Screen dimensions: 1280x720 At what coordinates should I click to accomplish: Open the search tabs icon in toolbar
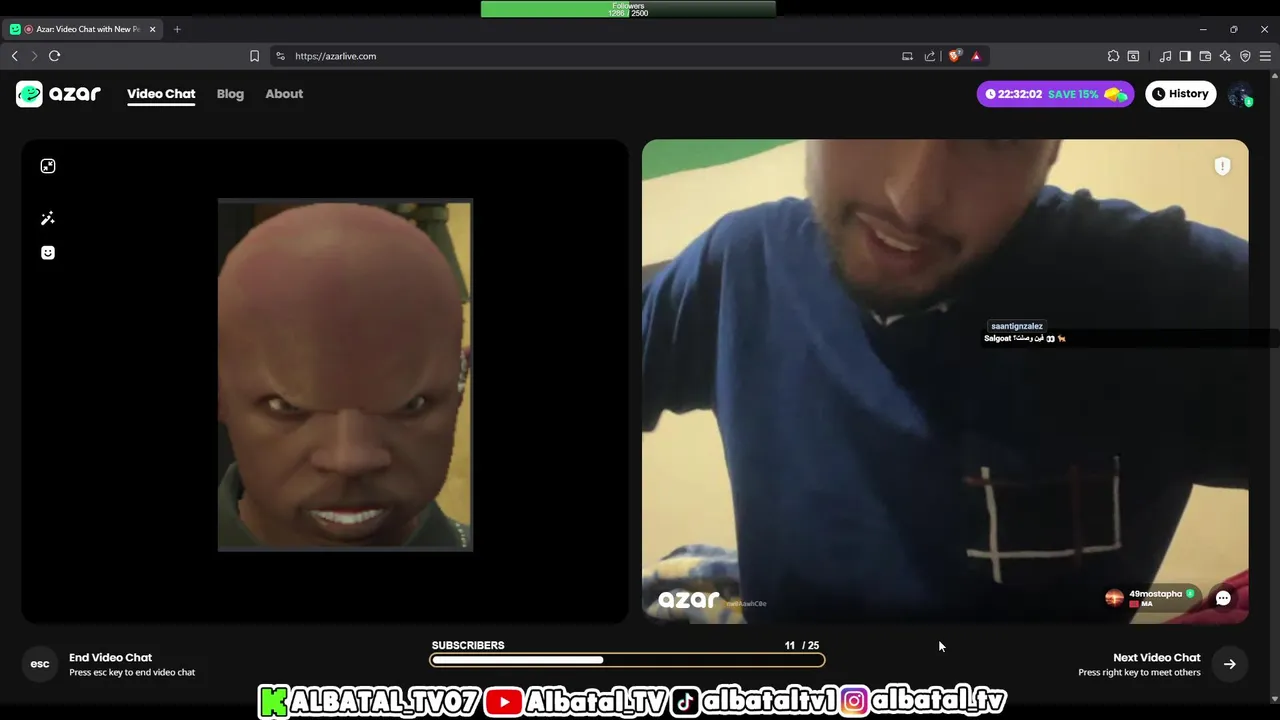pos(1133,56)
